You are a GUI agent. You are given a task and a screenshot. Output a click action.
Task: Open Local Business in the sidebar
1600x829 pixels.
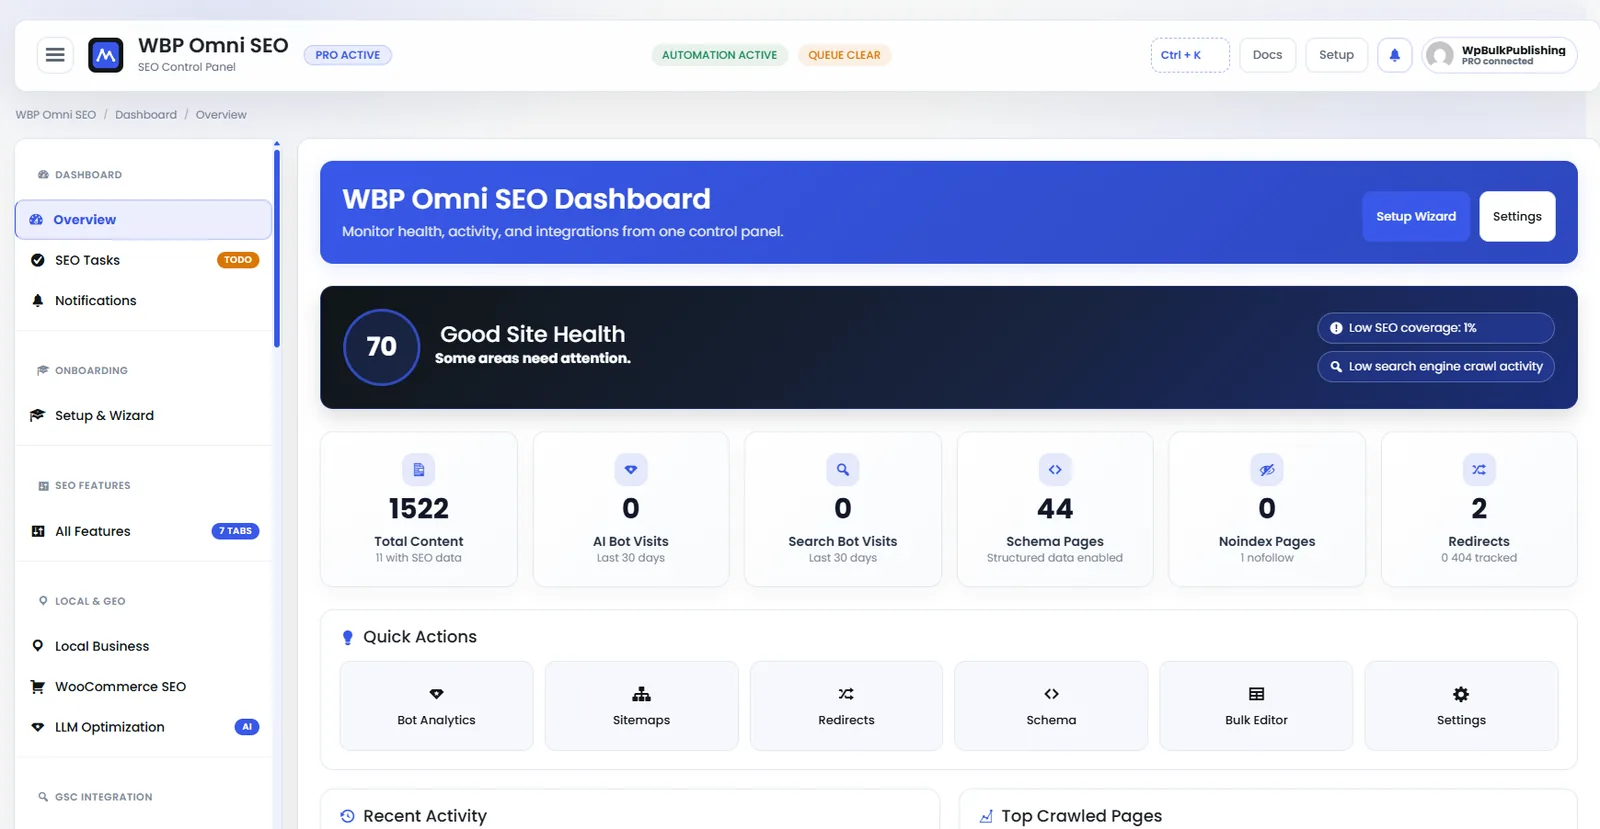143,646
